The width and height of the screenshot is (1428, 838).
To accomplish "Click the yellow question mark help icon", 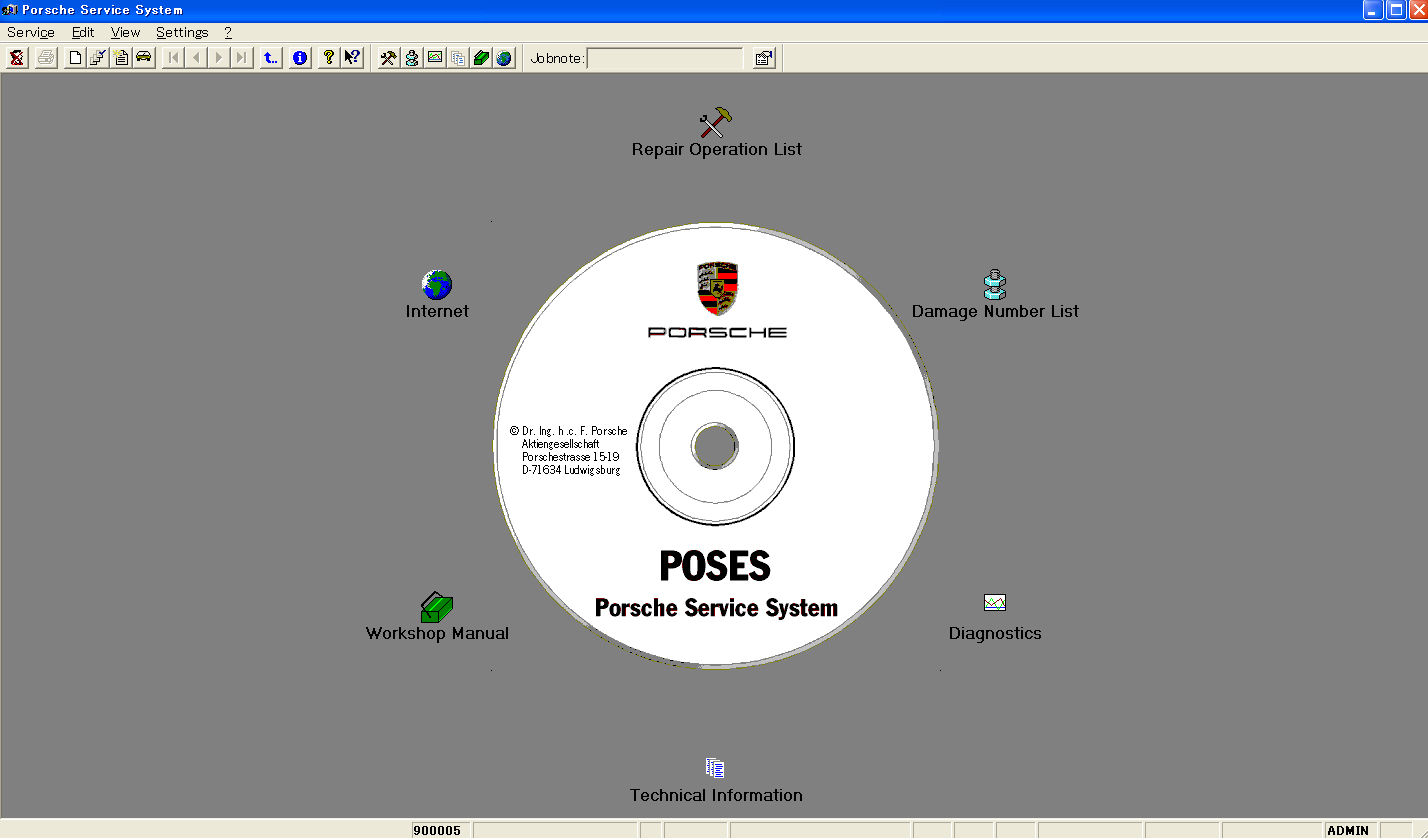I will point(328,58).
